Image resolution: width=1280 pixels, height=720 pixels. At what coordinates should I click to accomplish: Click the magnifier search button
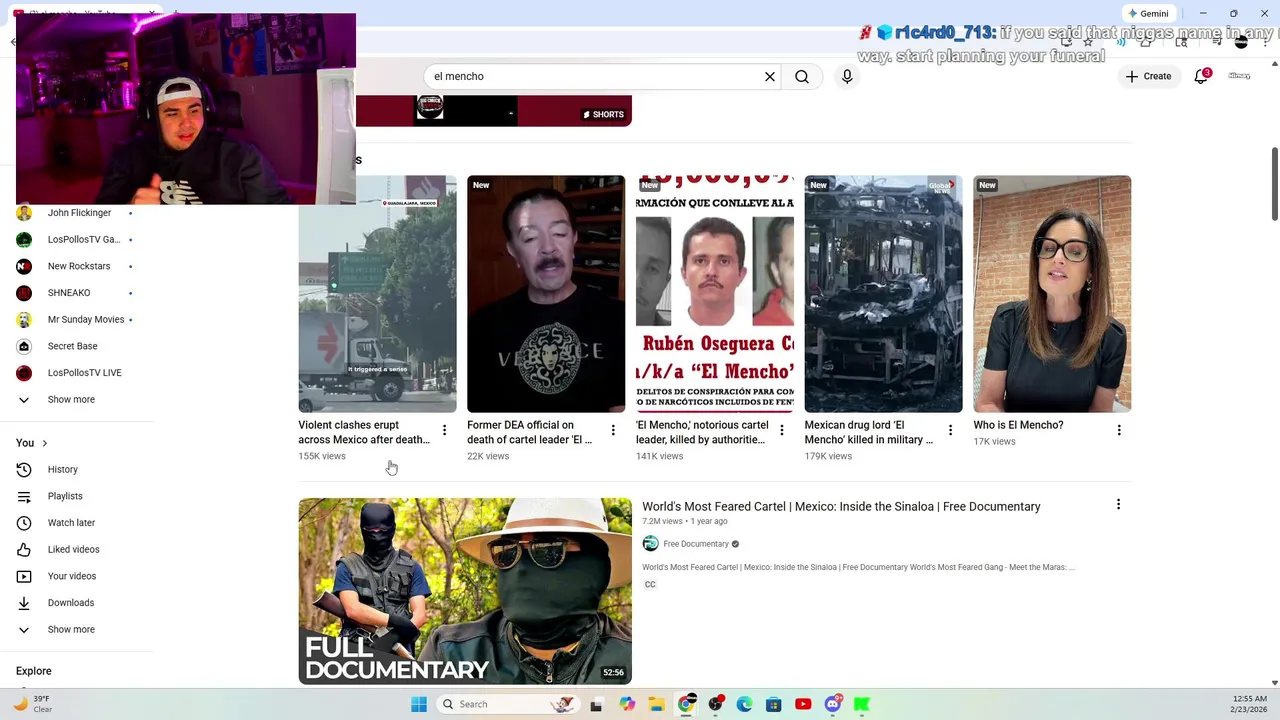802,77
